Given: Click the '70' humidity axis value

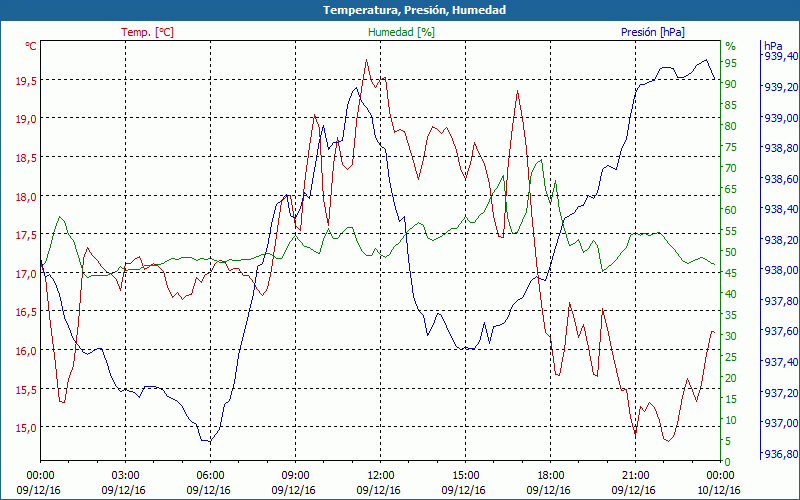Looking at the screenshot, I should 731,168.
